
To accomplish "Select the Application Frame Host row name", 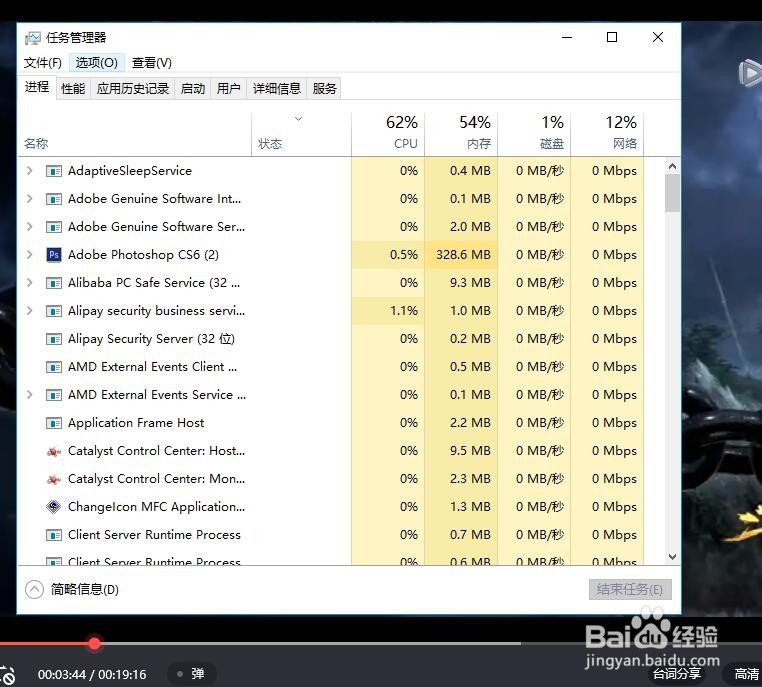I will click(x=136, y=423).
